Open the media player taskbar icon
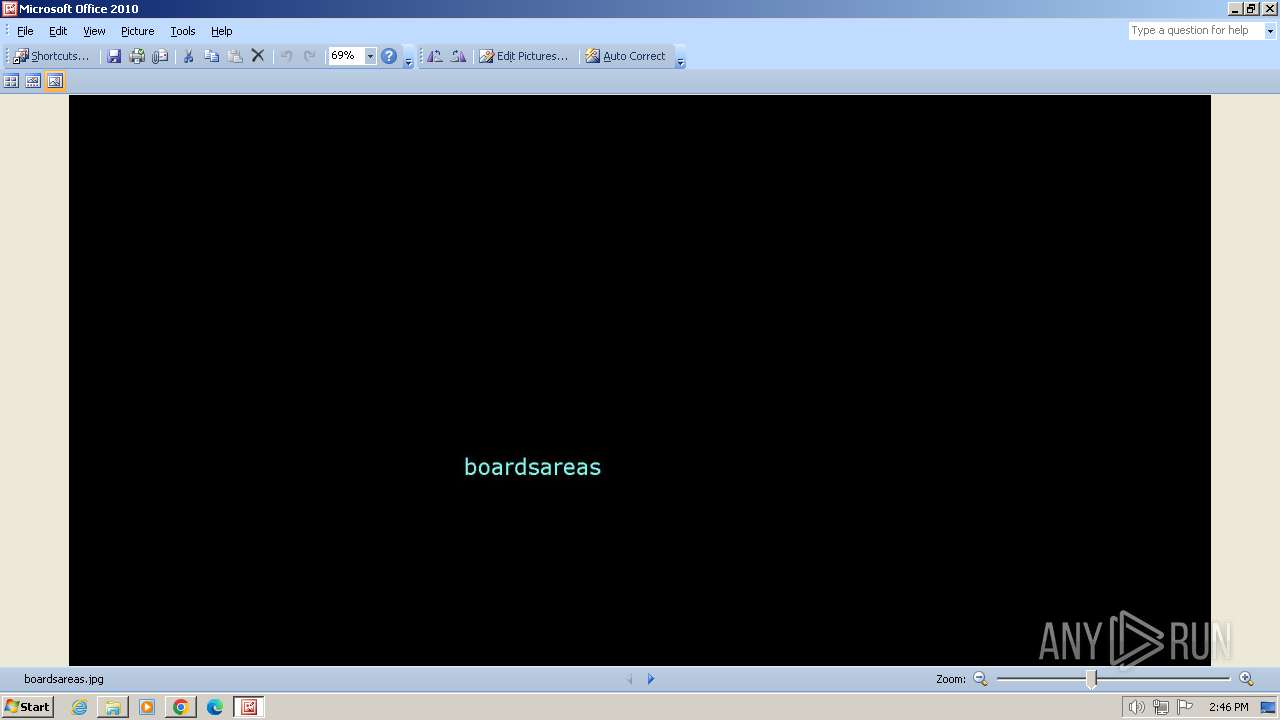This screenshot has height=720, width=1280. point(147,707)
